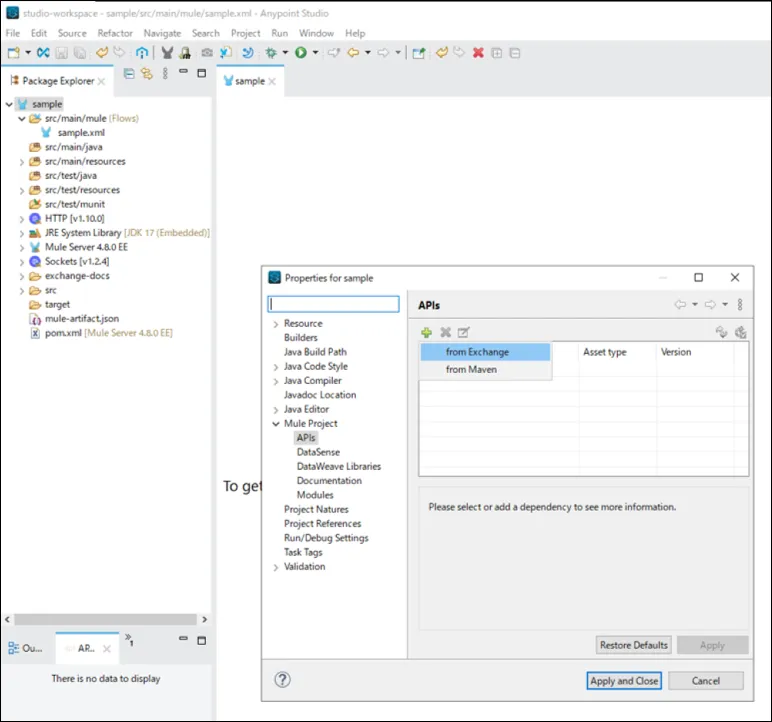Image resolution: width=772 pixels, height=722 pixels.
Task: Close the Package Explorer tab
Action: (x=101, y=81)
